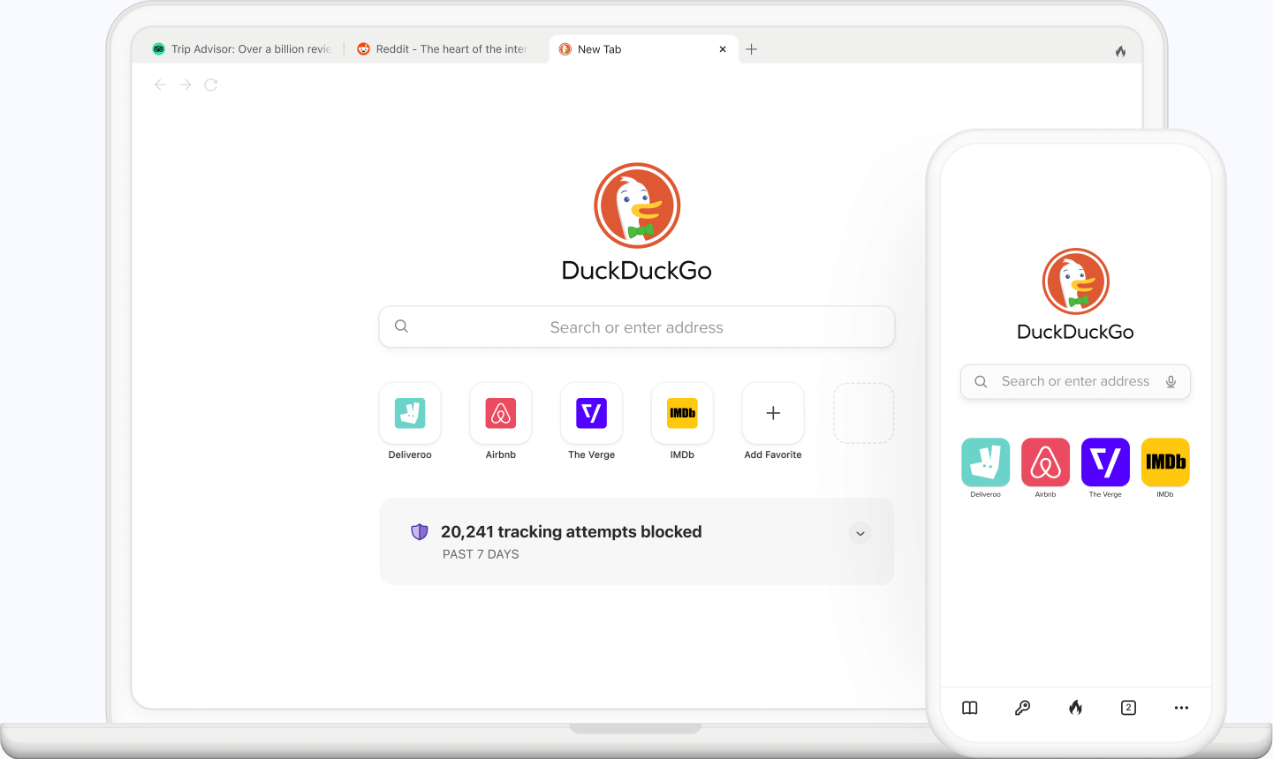Switch to the Trip Advisor tab
Viewport: 1273px width, 759px height.
(240, 49)
